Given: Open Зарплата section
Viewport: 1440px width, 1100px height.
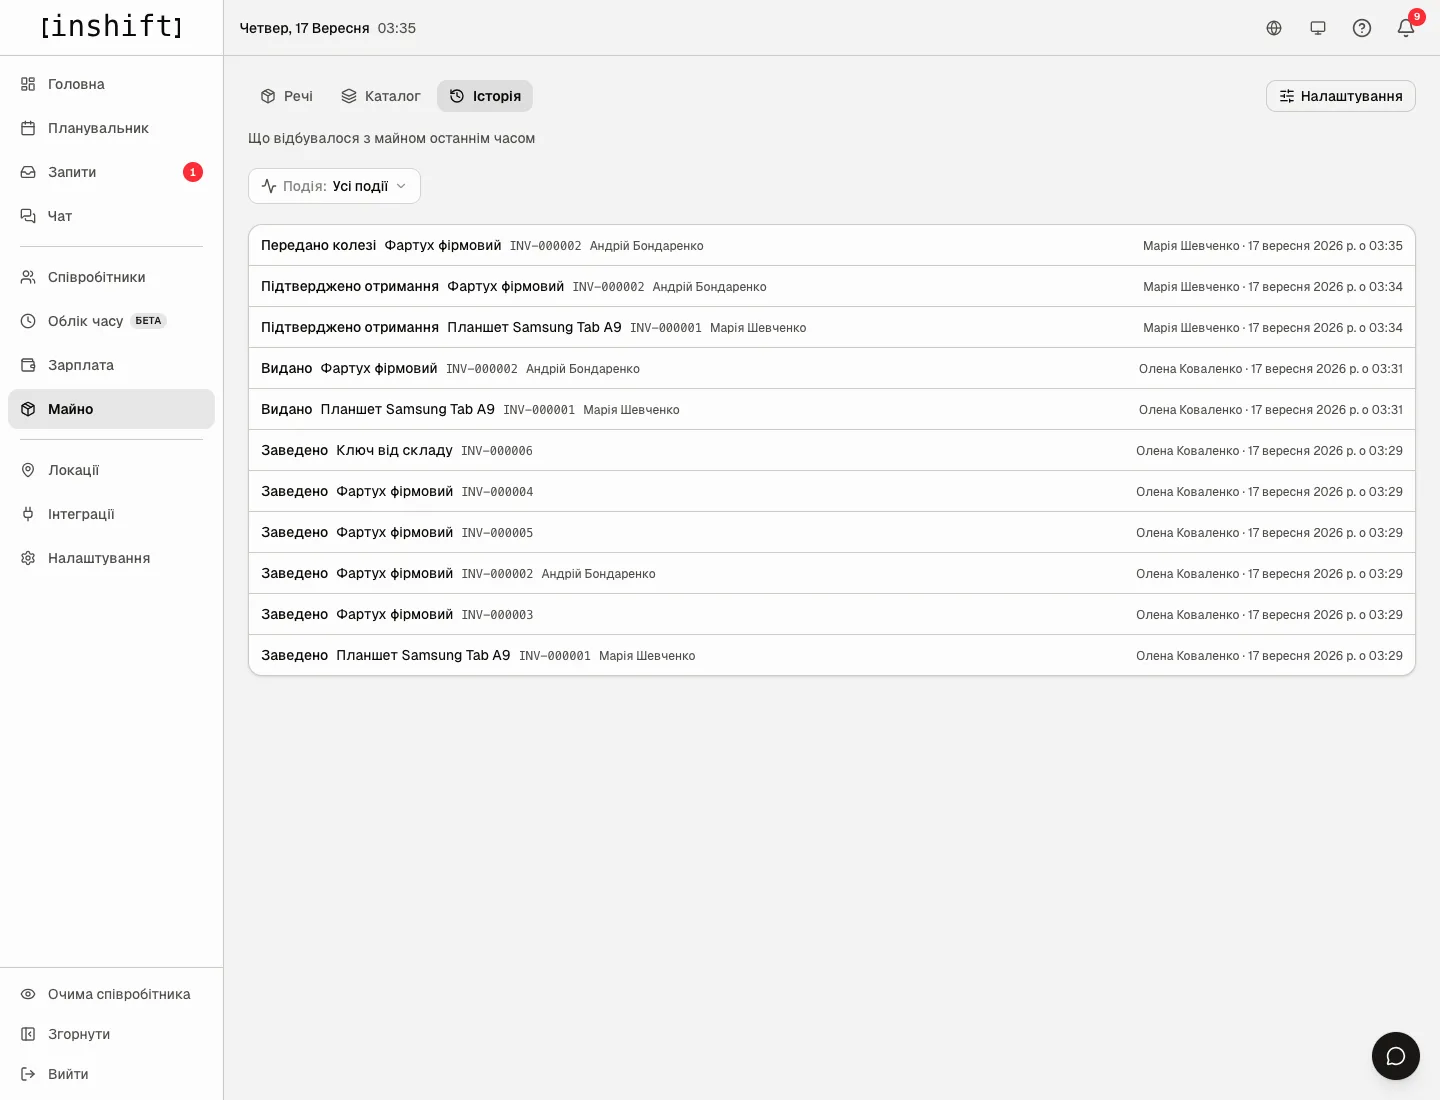Looking at the screenshot, I should [111, 365].
